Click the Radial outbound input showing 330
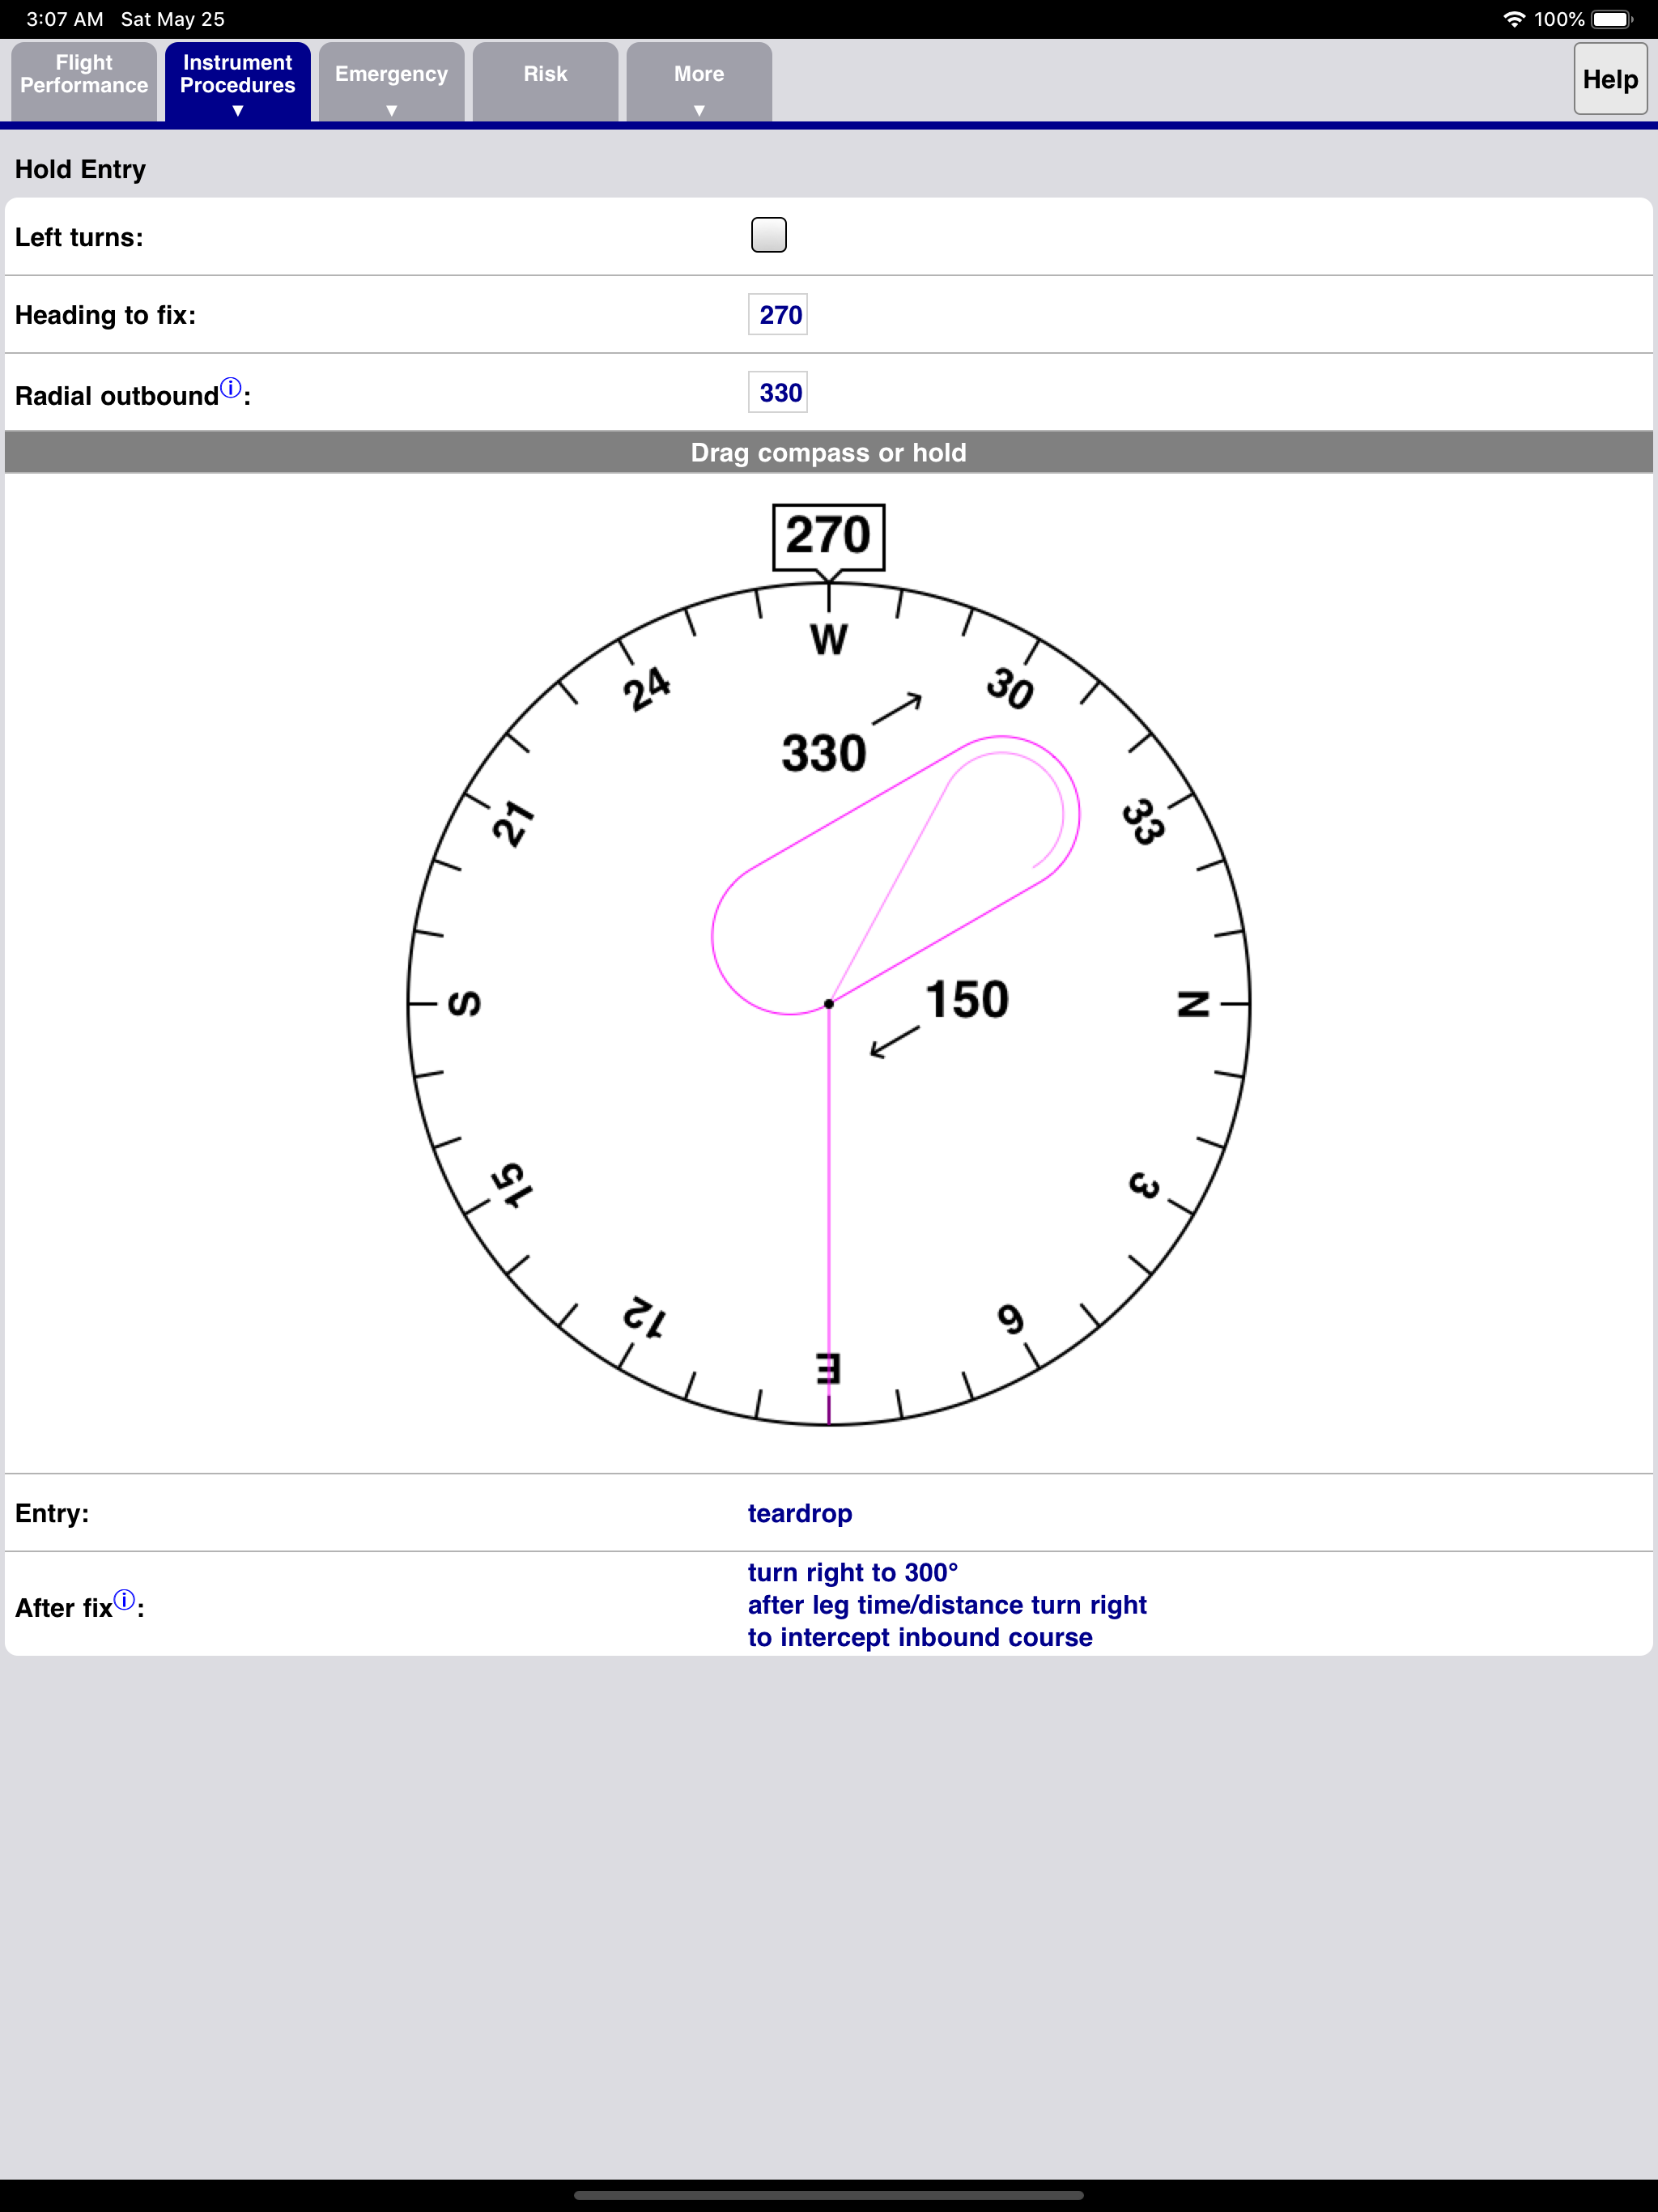Screen dimensions: 1658x2212 [x=776, y=391]
